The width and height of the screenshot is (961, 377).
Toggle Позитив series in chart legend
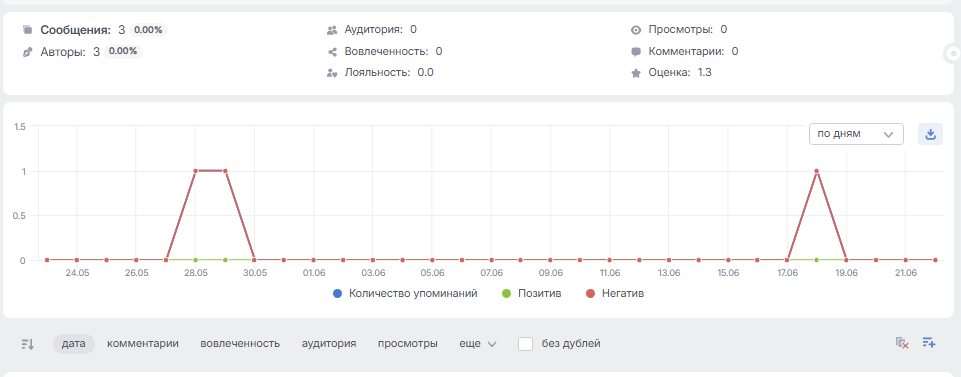[x=531, y=294]
